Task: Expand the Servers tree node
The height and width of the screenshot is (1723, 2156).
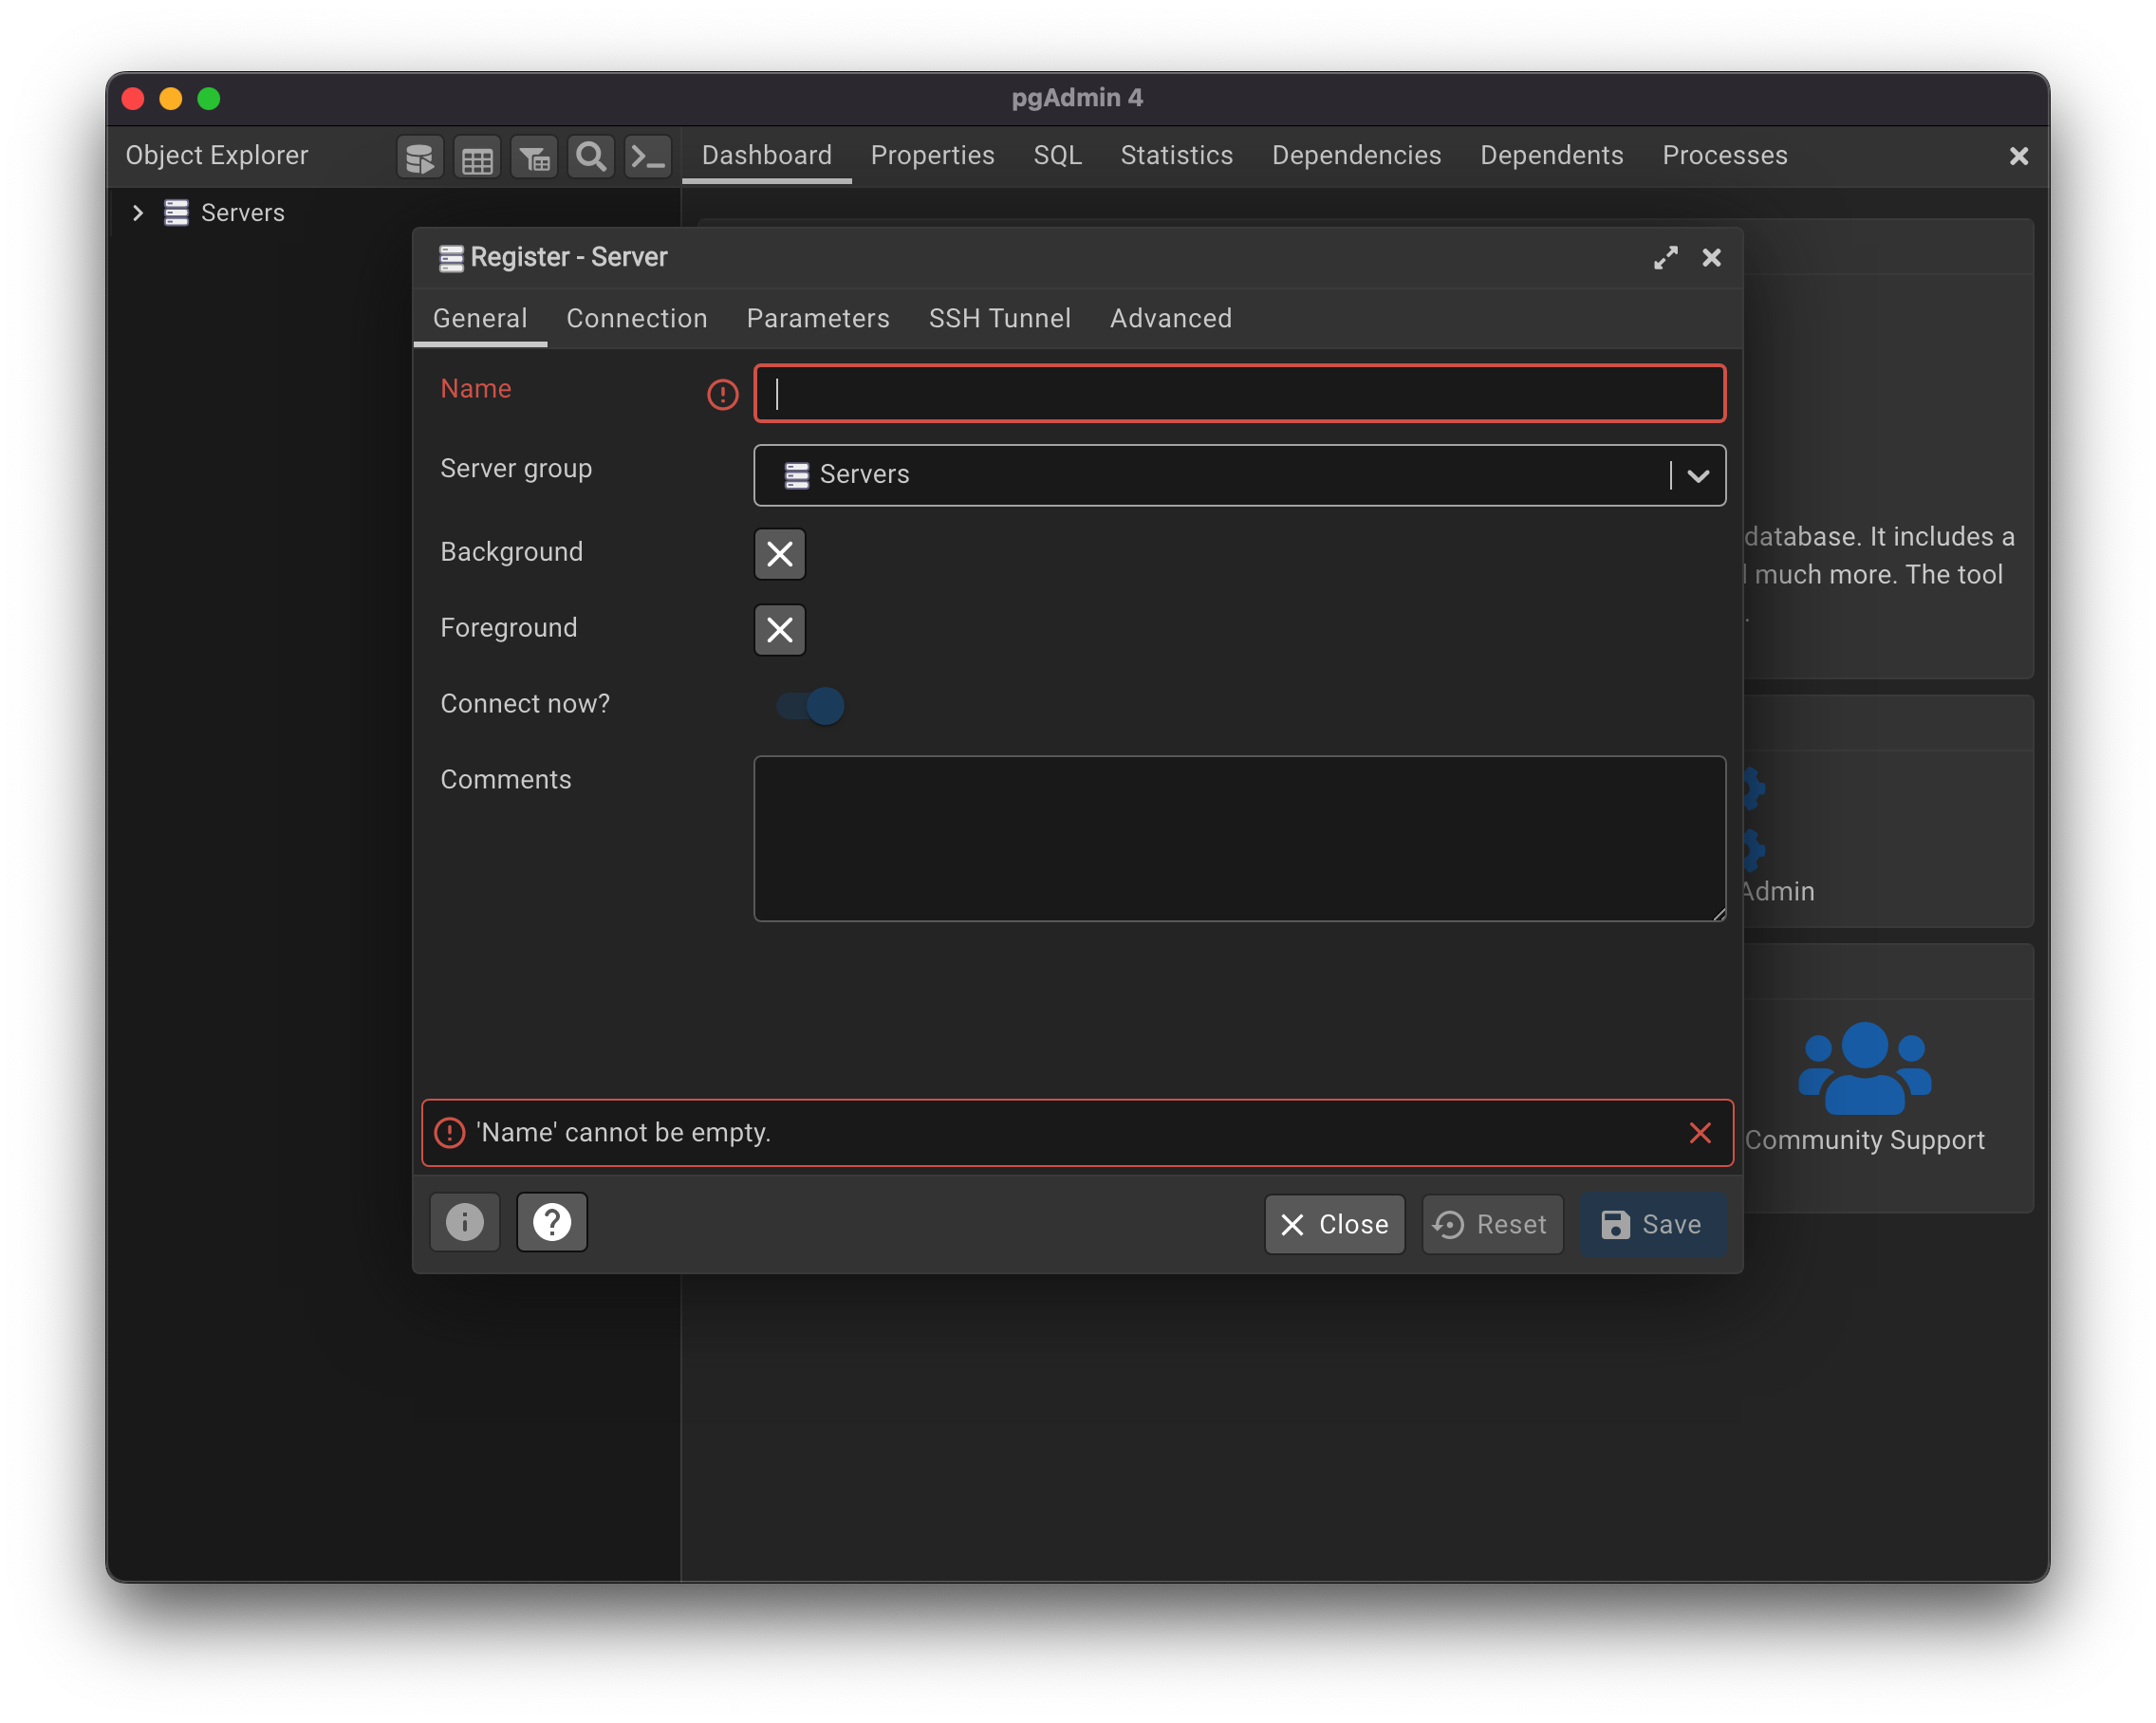Action: pos(138,213)
